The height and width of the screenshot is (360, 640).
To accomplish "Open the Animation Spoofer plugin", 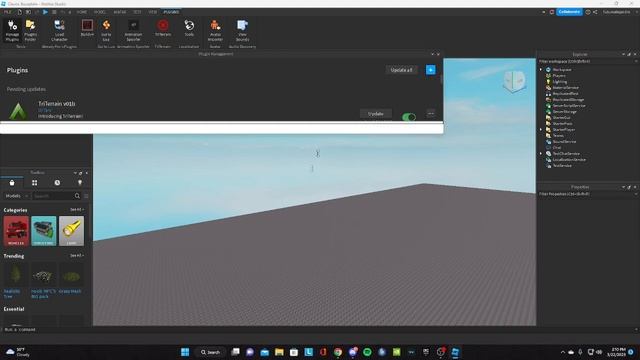I will (x=133, y=31).
